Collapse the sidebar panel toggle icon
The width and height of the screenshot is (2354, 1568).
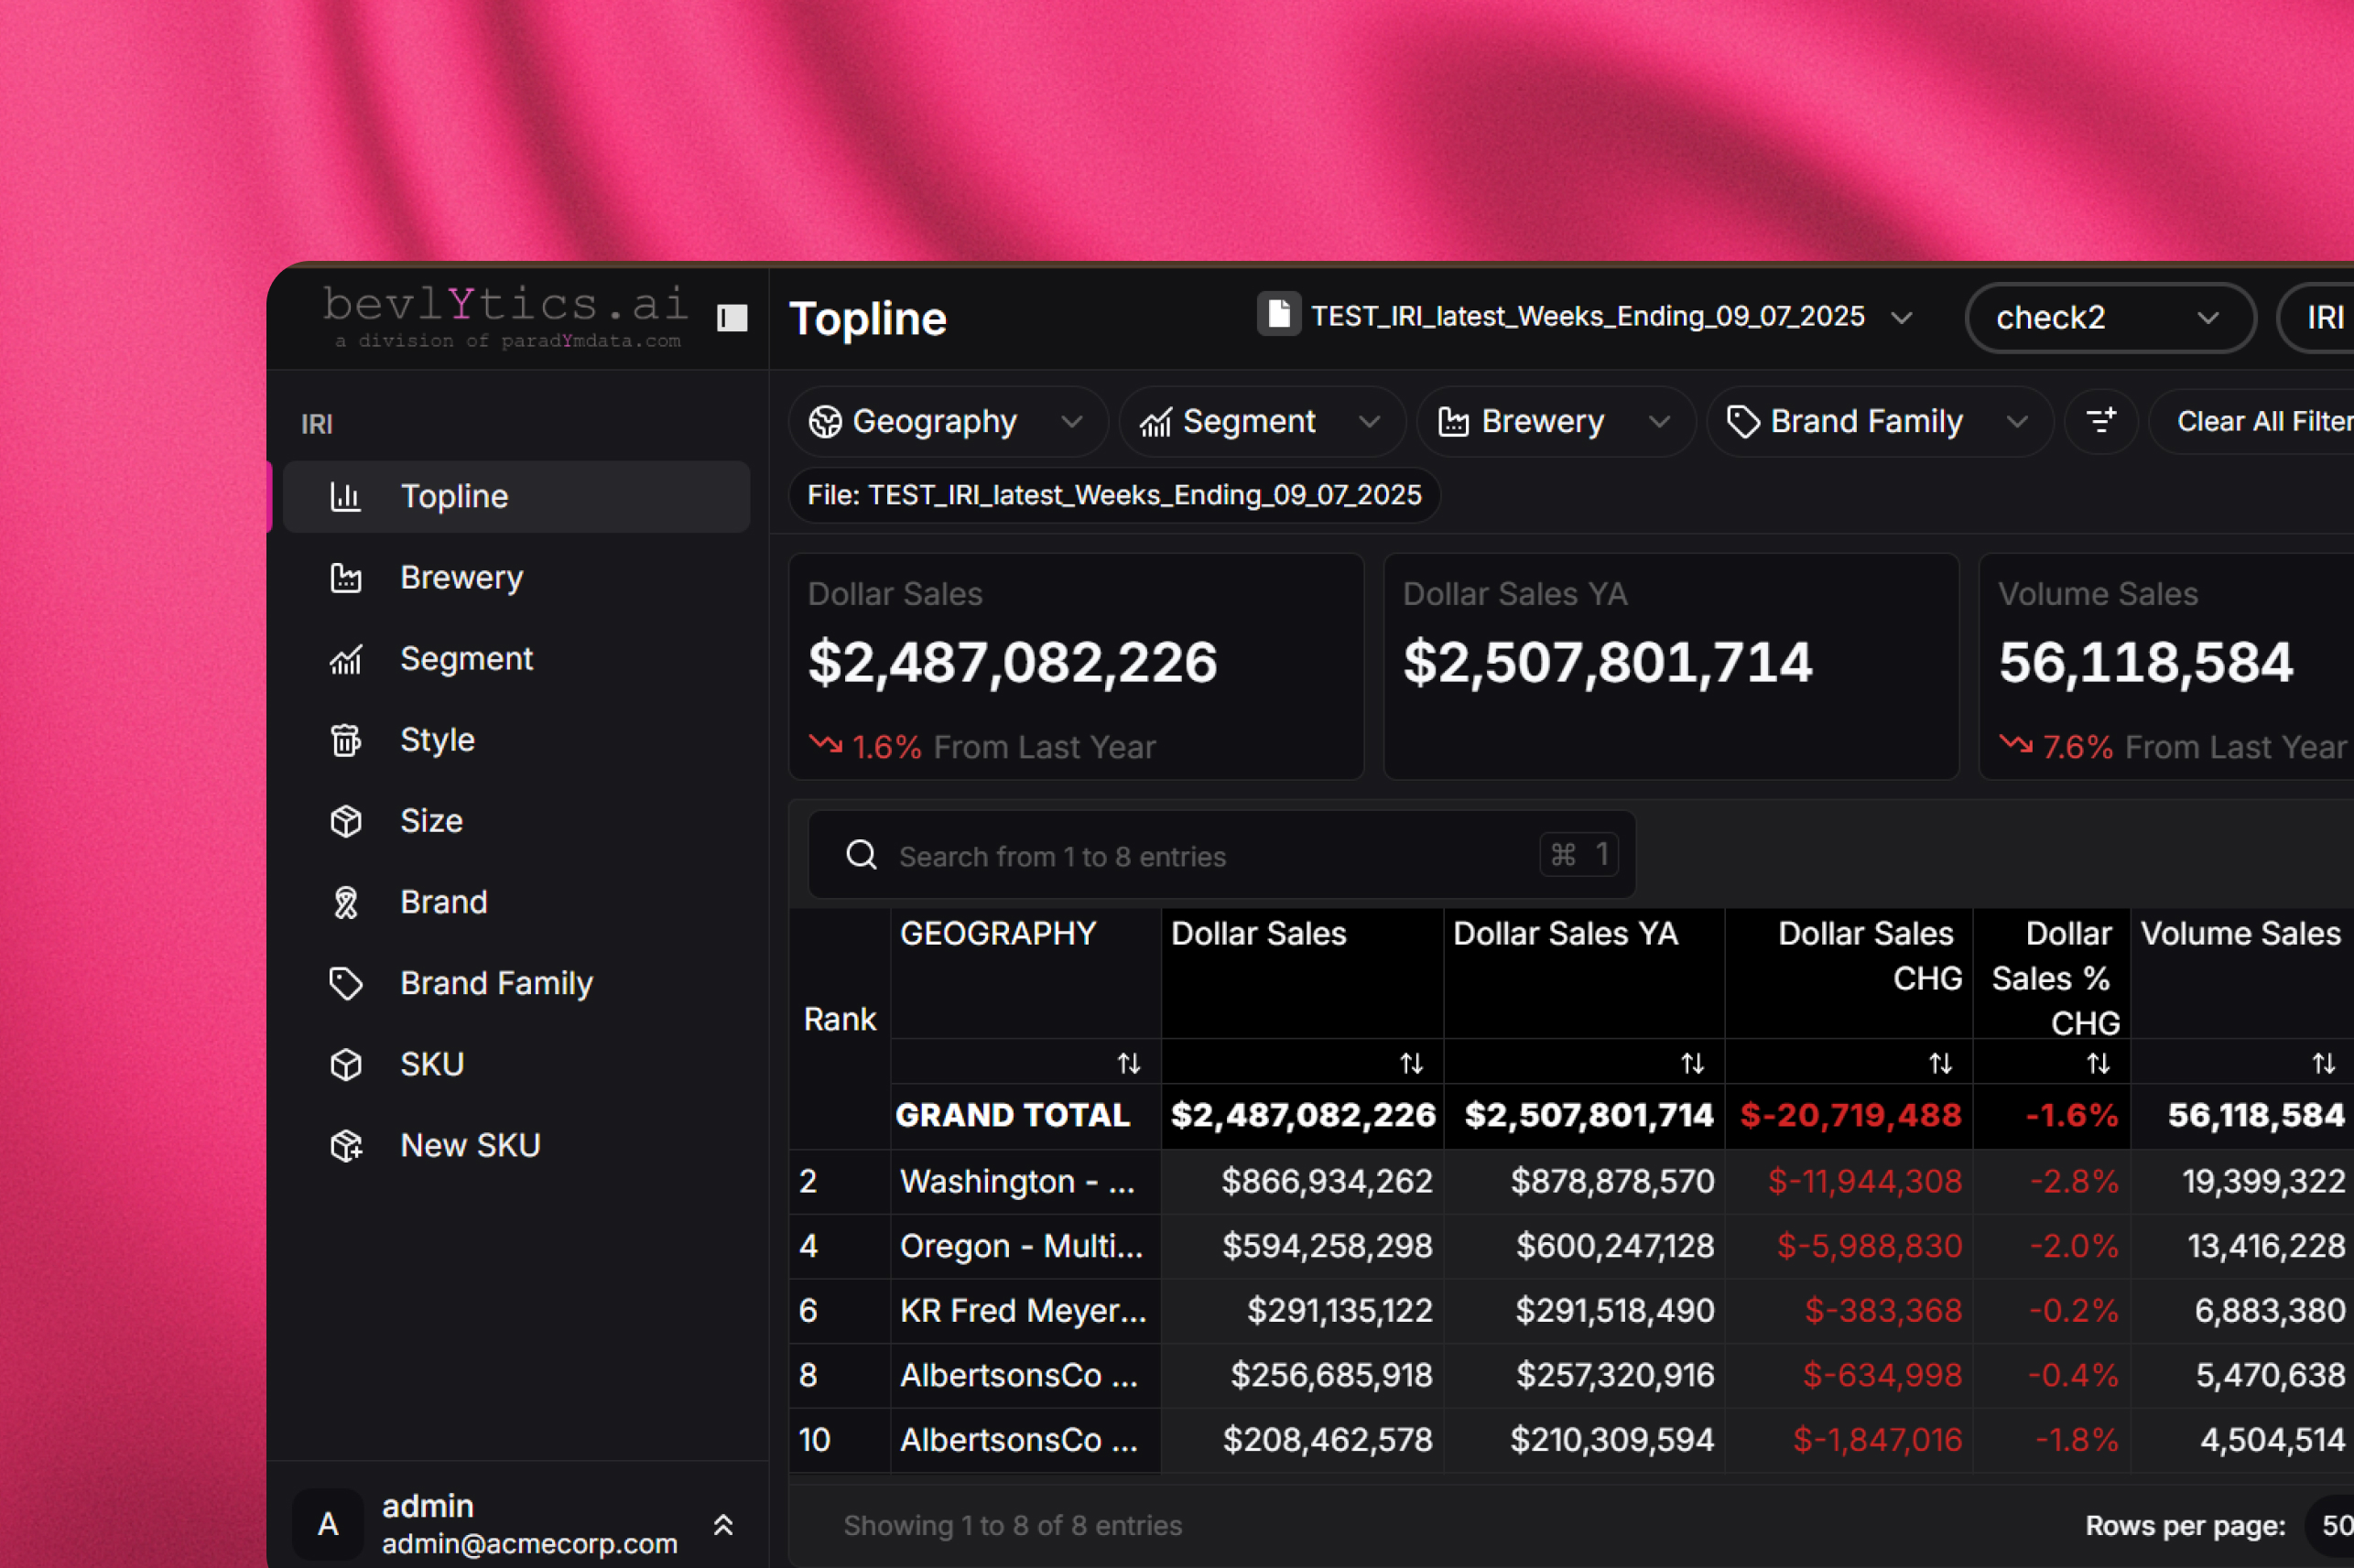point(732,318)
